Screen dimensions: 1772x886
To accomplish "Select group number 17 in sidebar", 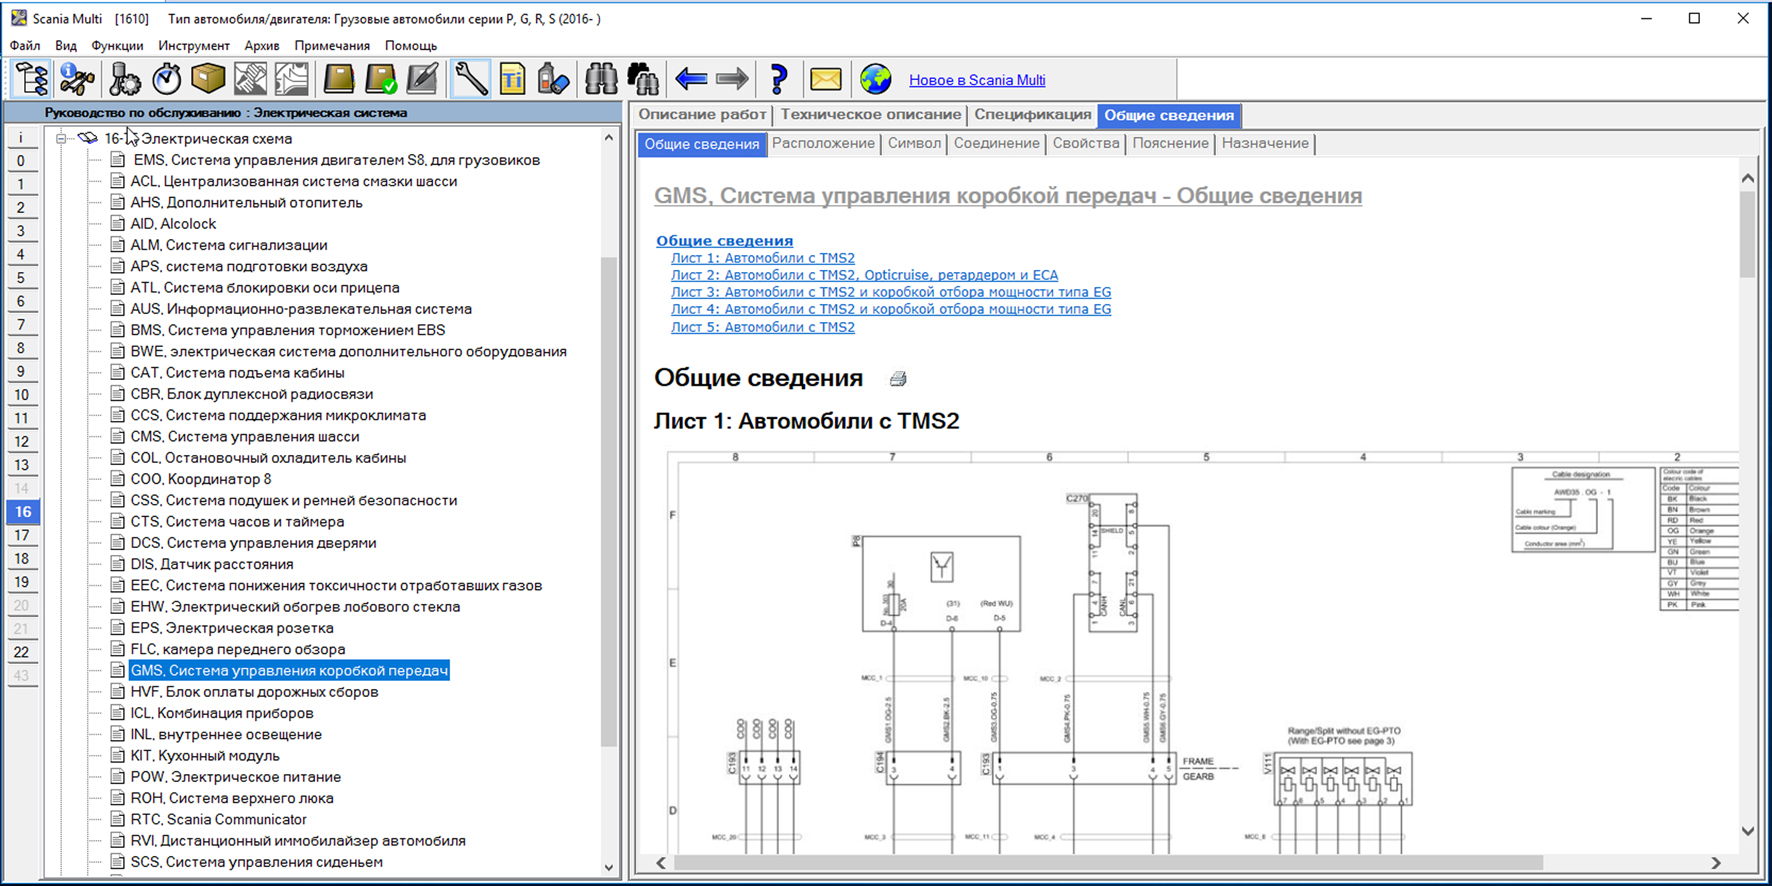I will [22, 535].
